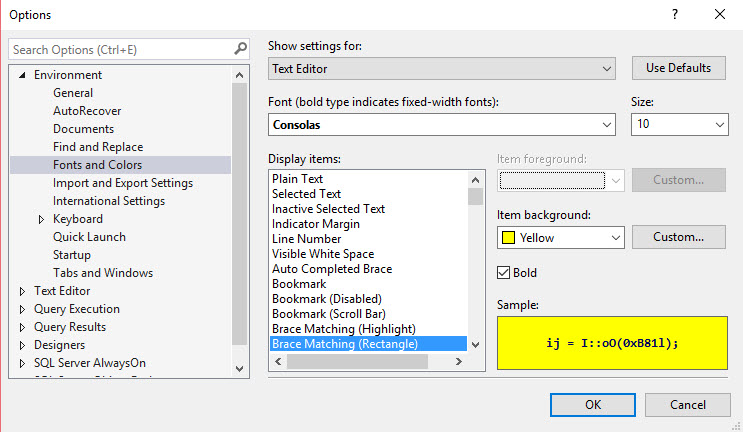Open the Item background Yellow dropdown
Viewport: 743px width, 432px height.
click(x=560, y=238)
